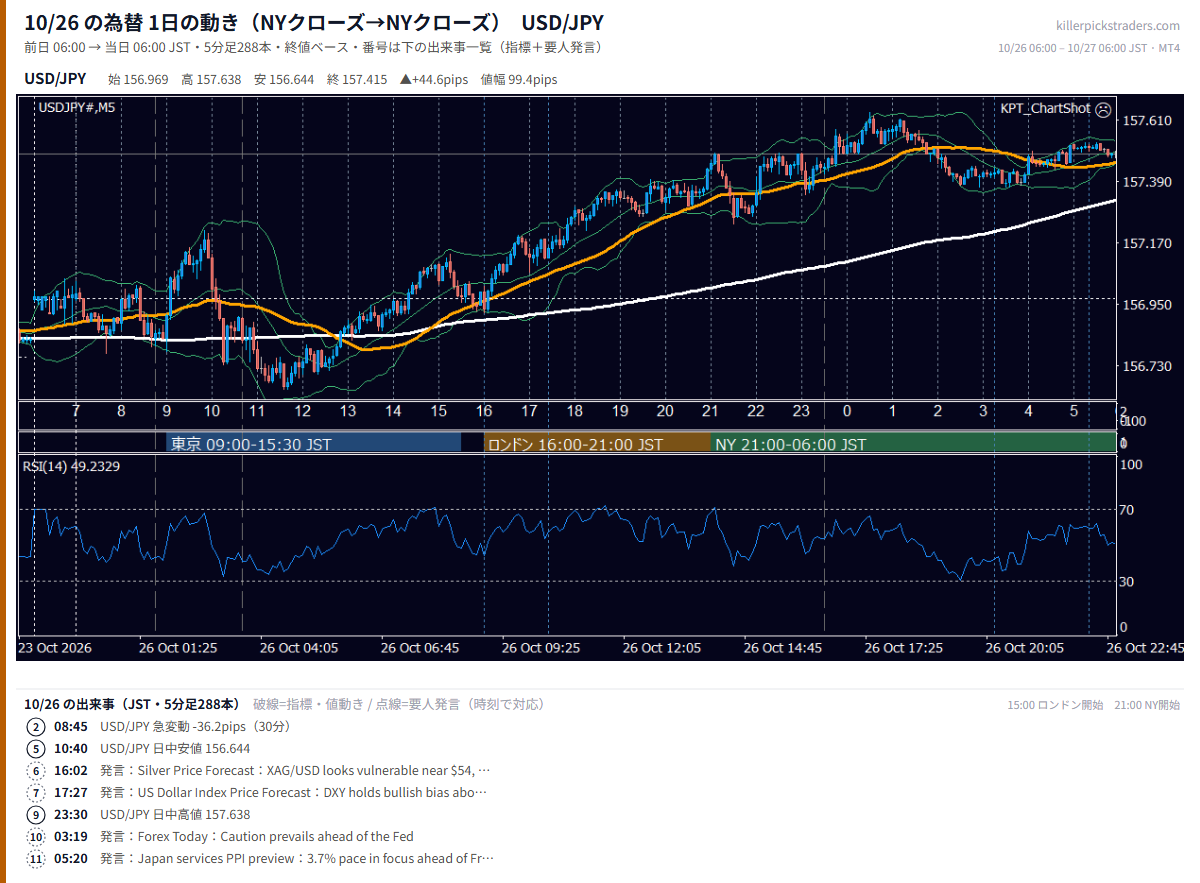1200x883 pixels.
Task: Click the 157.610 price axis label
Action: tap(1147, 120)
